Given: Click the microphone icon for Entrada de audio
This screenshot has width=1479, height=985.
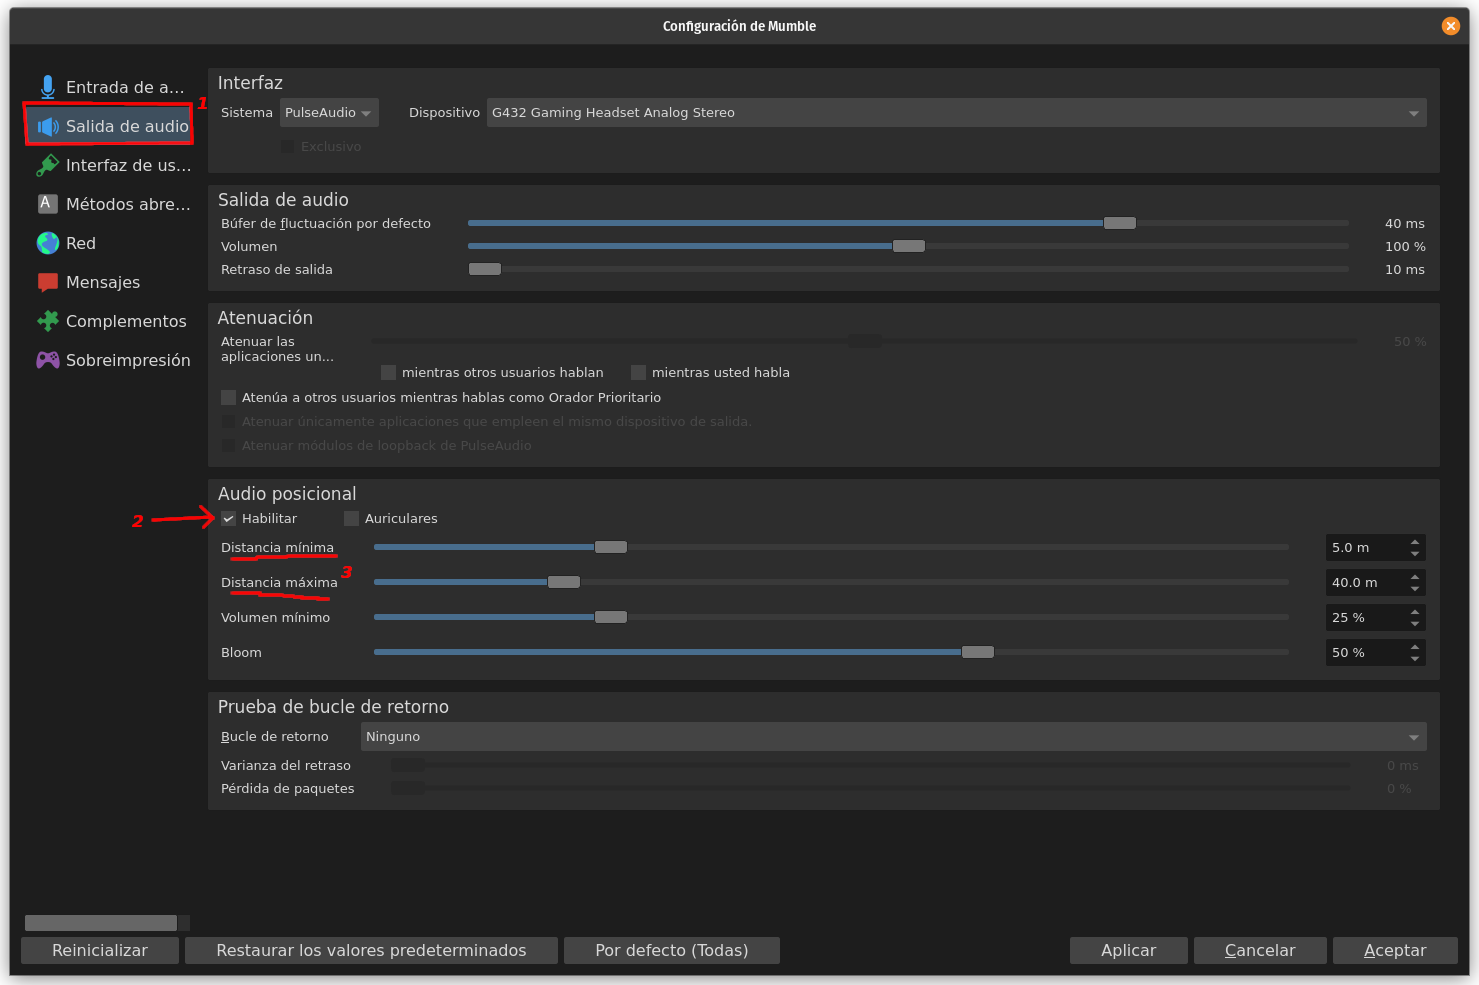Looking at the screenshot, I should (47, 87).
